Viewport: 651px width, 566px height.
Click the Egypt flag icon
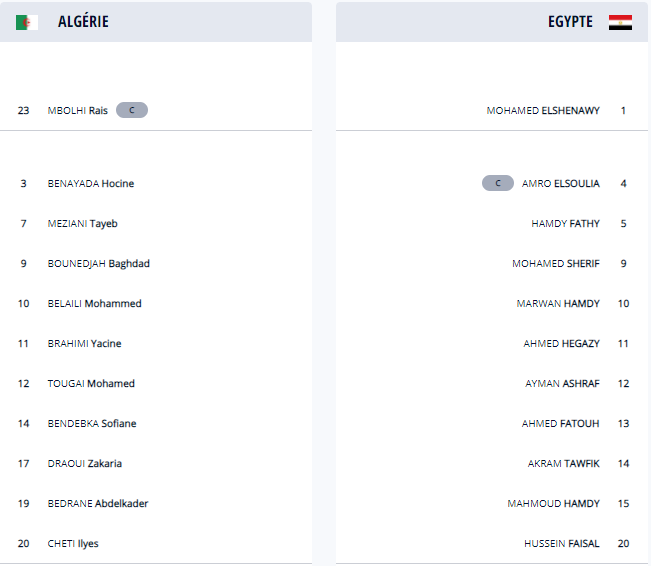[620, 22]
